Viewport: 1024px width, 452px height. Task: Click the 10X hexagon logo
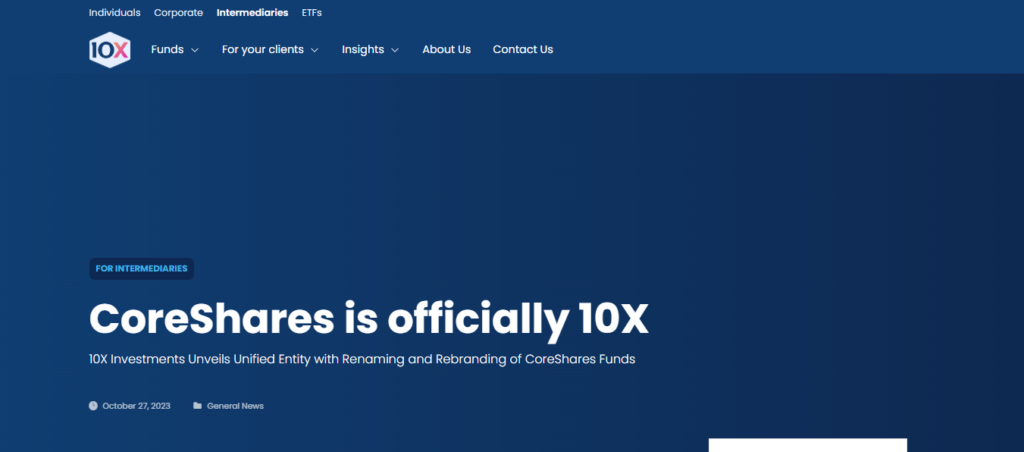(110, 50)
